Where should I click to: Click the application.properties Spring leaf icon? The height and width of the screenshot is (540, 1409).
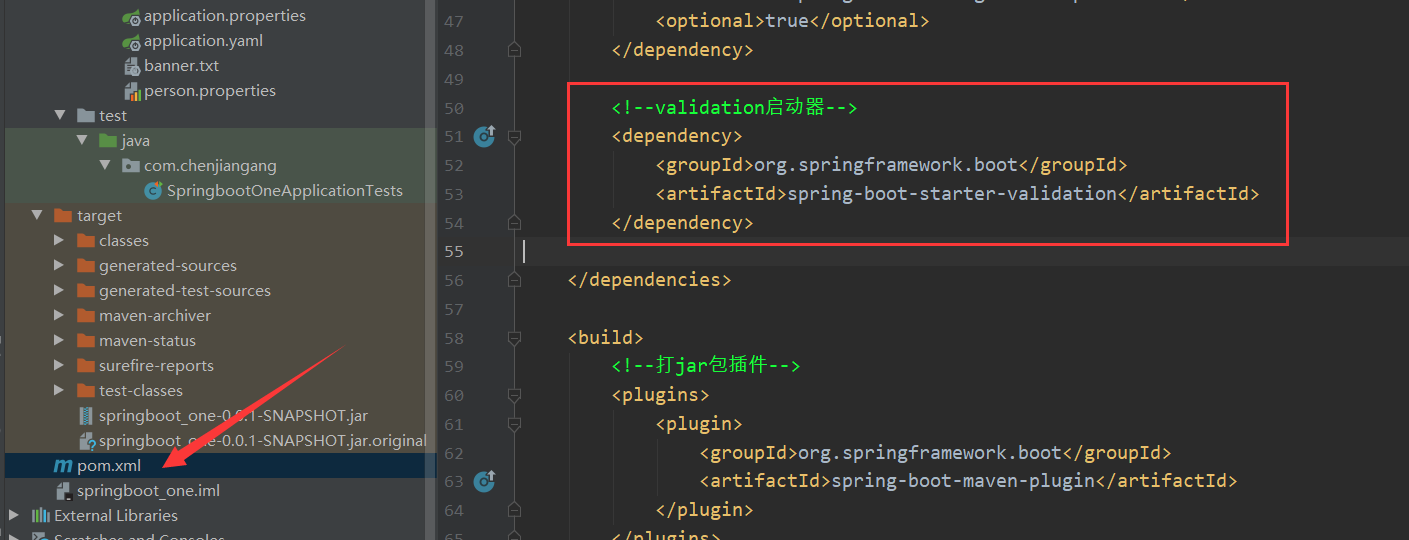131,16
